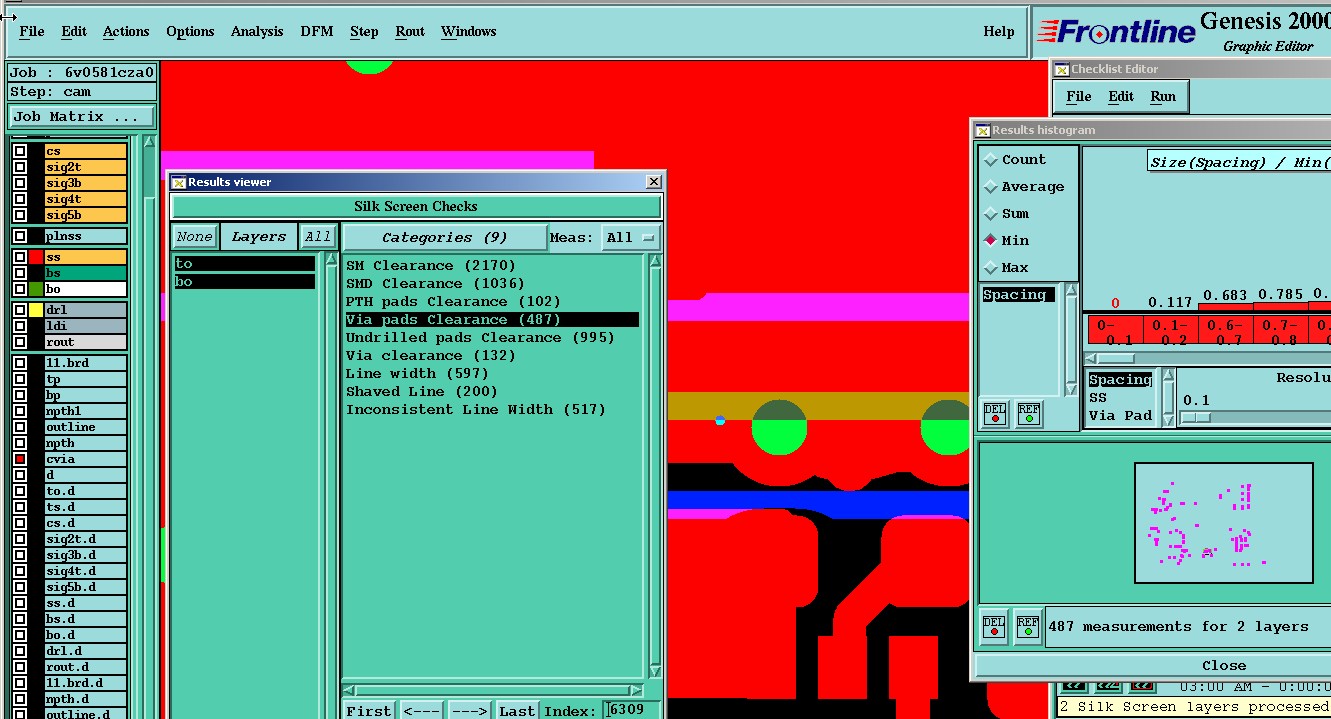Click the First result button
Image resolution: width=1331 pixels, height=719 pixels.
tap(369, 711)
